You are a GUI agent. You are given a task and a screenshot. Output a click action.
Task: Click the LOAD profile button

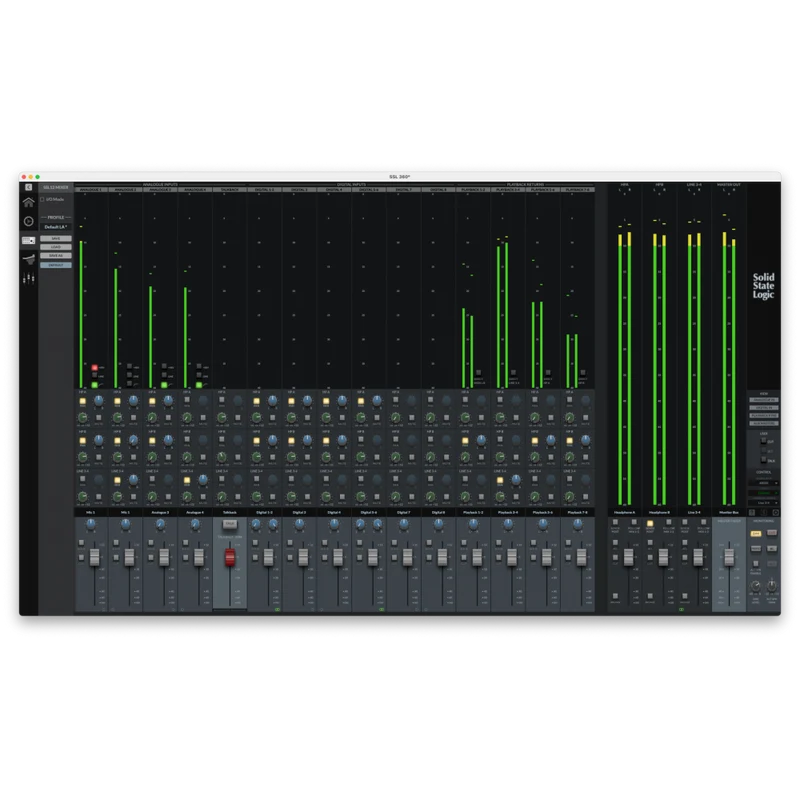click(x=56, y=247)
